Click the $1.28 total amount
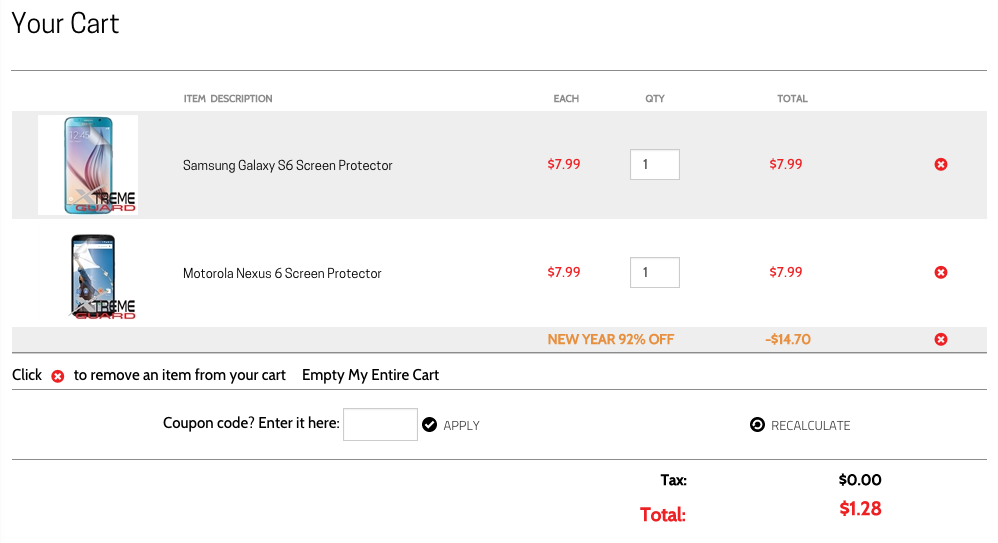The image size is (998, 543). (860, 509)
